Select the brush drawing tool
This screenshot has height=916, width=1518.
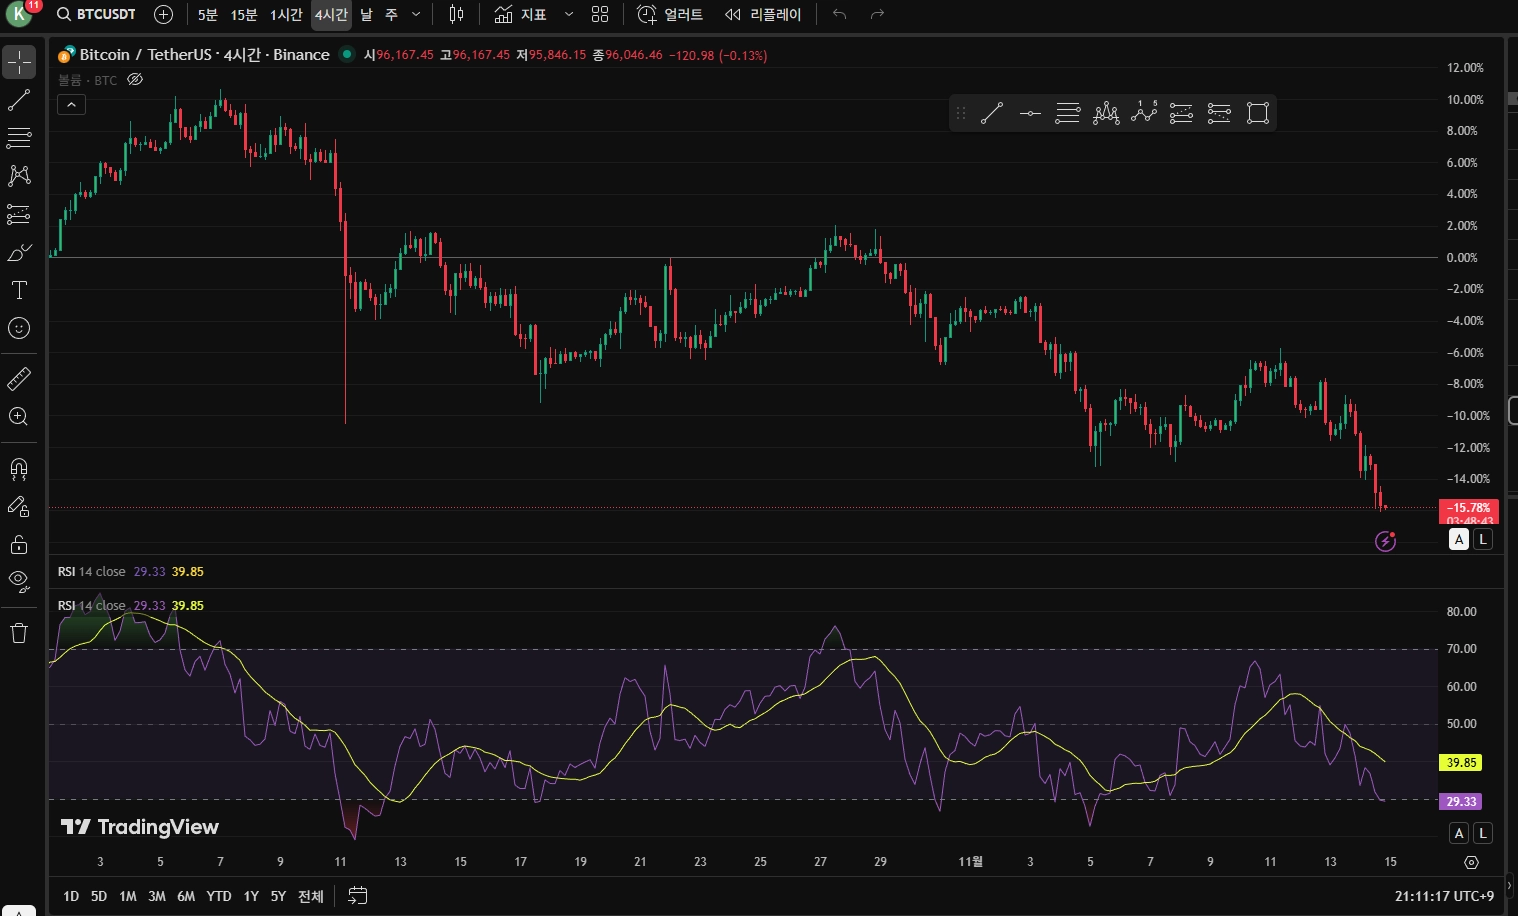pos(19,252)
